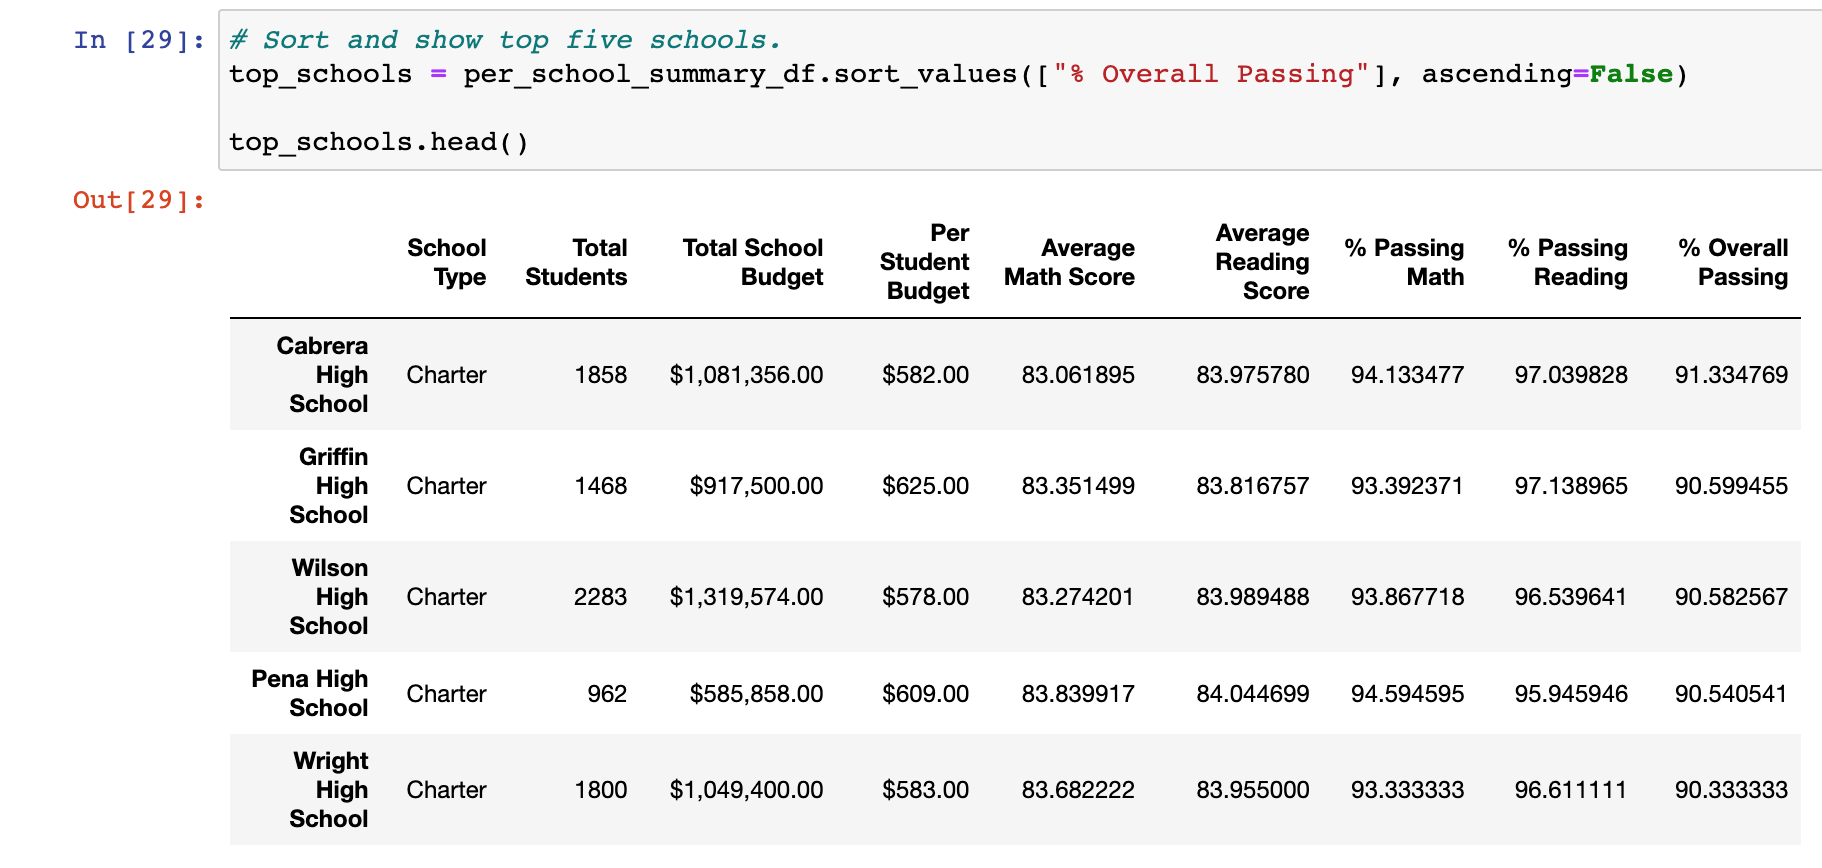Select the Cabrera High School row label
The height and width of the screenshot is (868, 1822).
click(x=322, y=375)
